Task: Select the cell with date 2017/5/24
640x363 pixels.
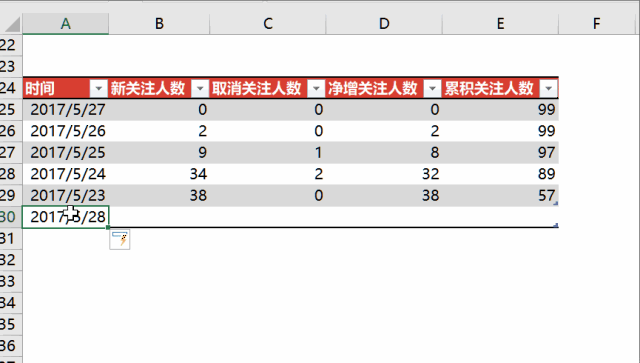Action: point(66,174)
